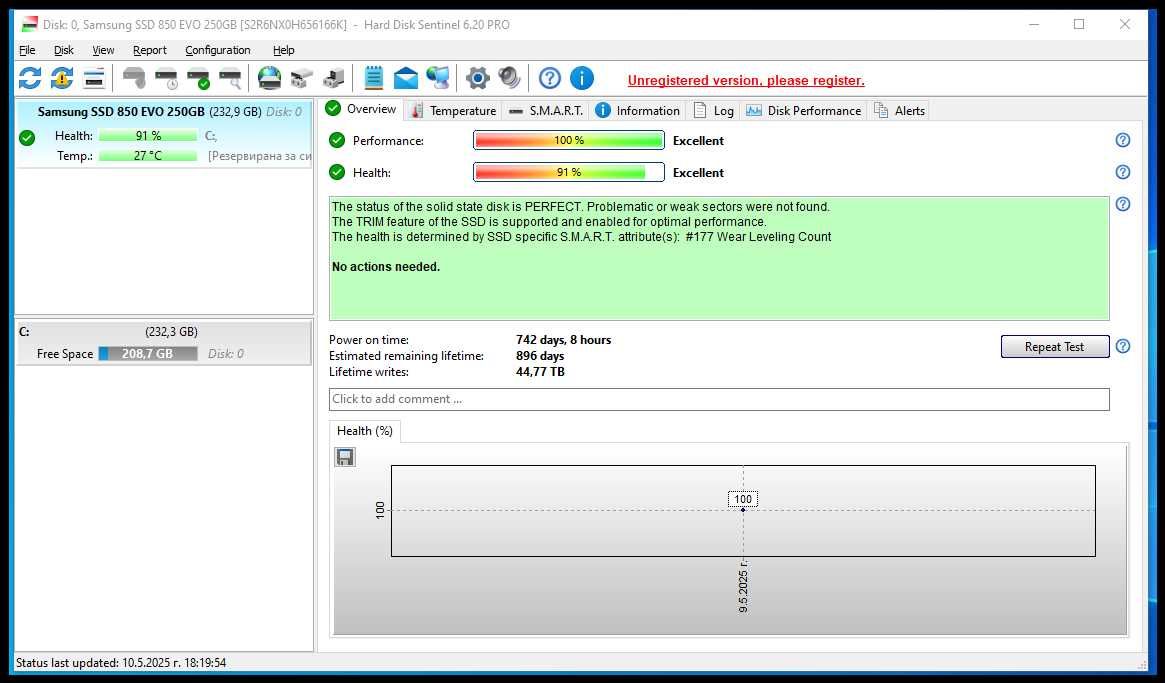Viewport: 1165px width, 683px height.
Task: Switch to the S.M.A.R.T. tab
Action: (546, 111)
